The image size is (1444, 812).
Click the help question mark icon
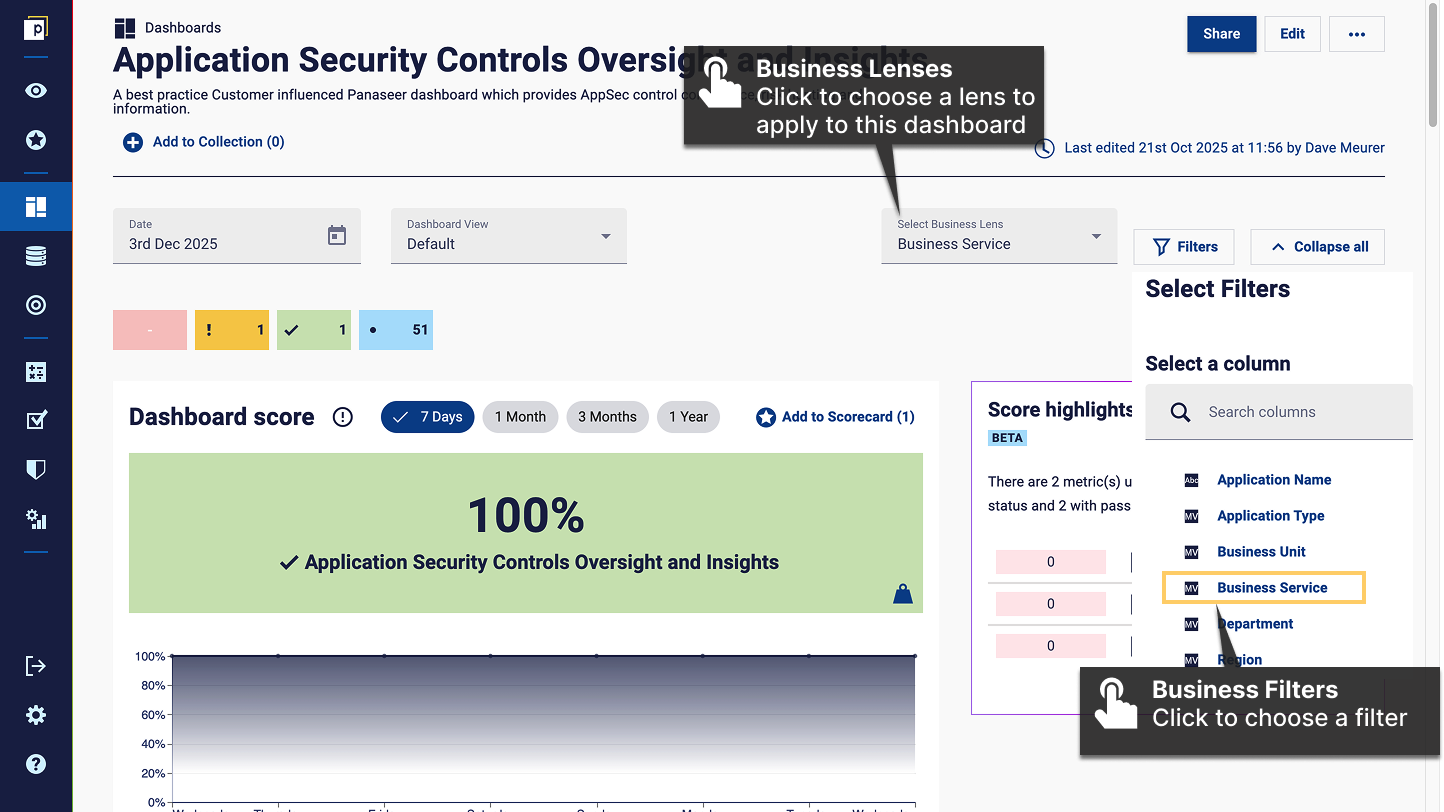click(36, 764)
